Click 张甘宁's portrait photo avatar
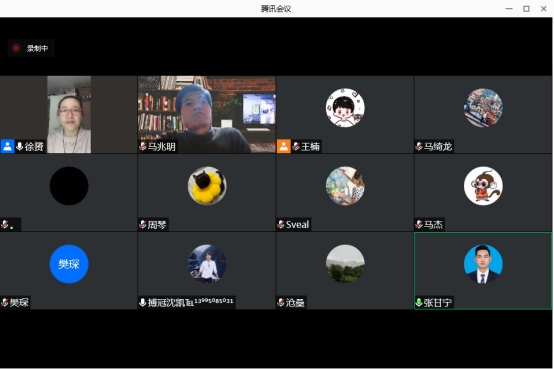 pos(483,264)
